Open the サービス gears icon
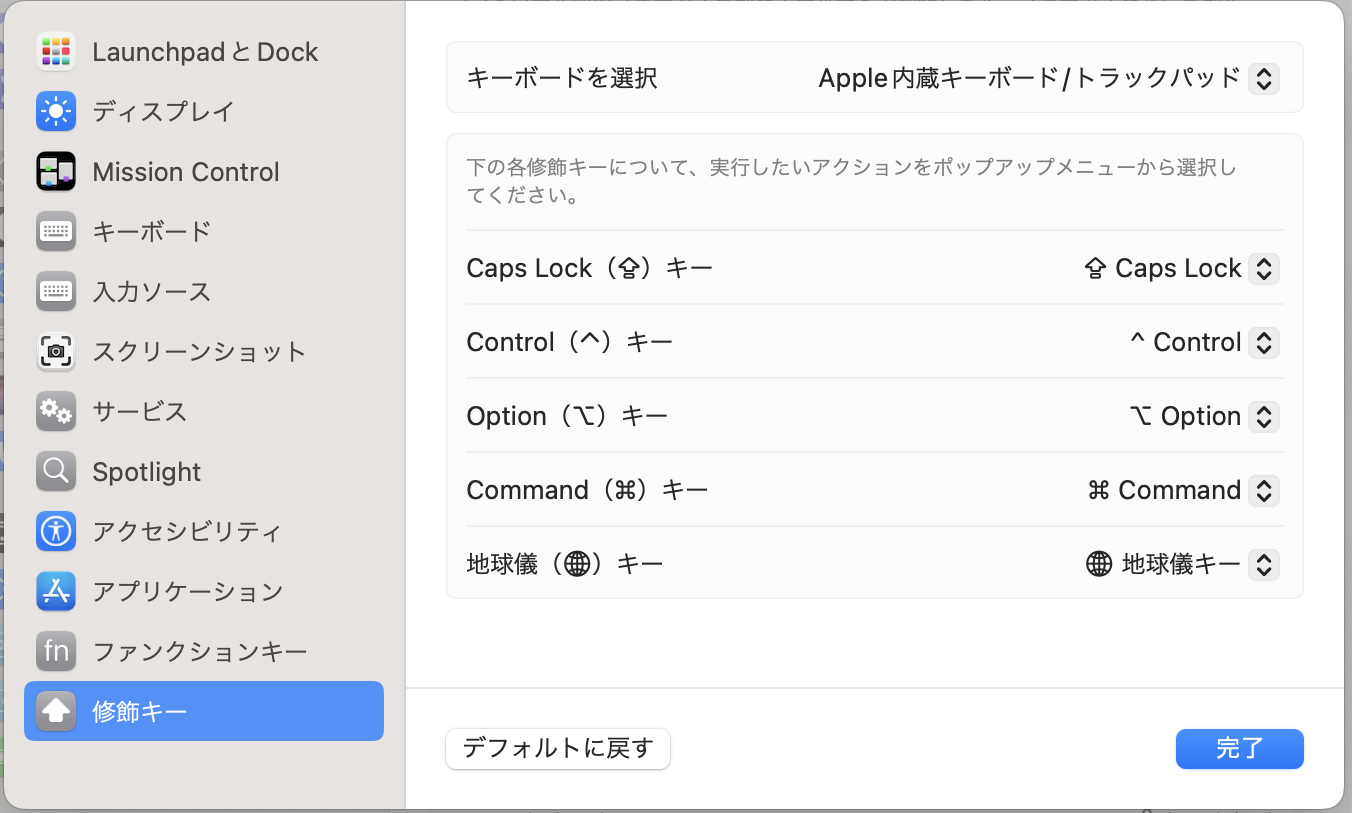 56,411
